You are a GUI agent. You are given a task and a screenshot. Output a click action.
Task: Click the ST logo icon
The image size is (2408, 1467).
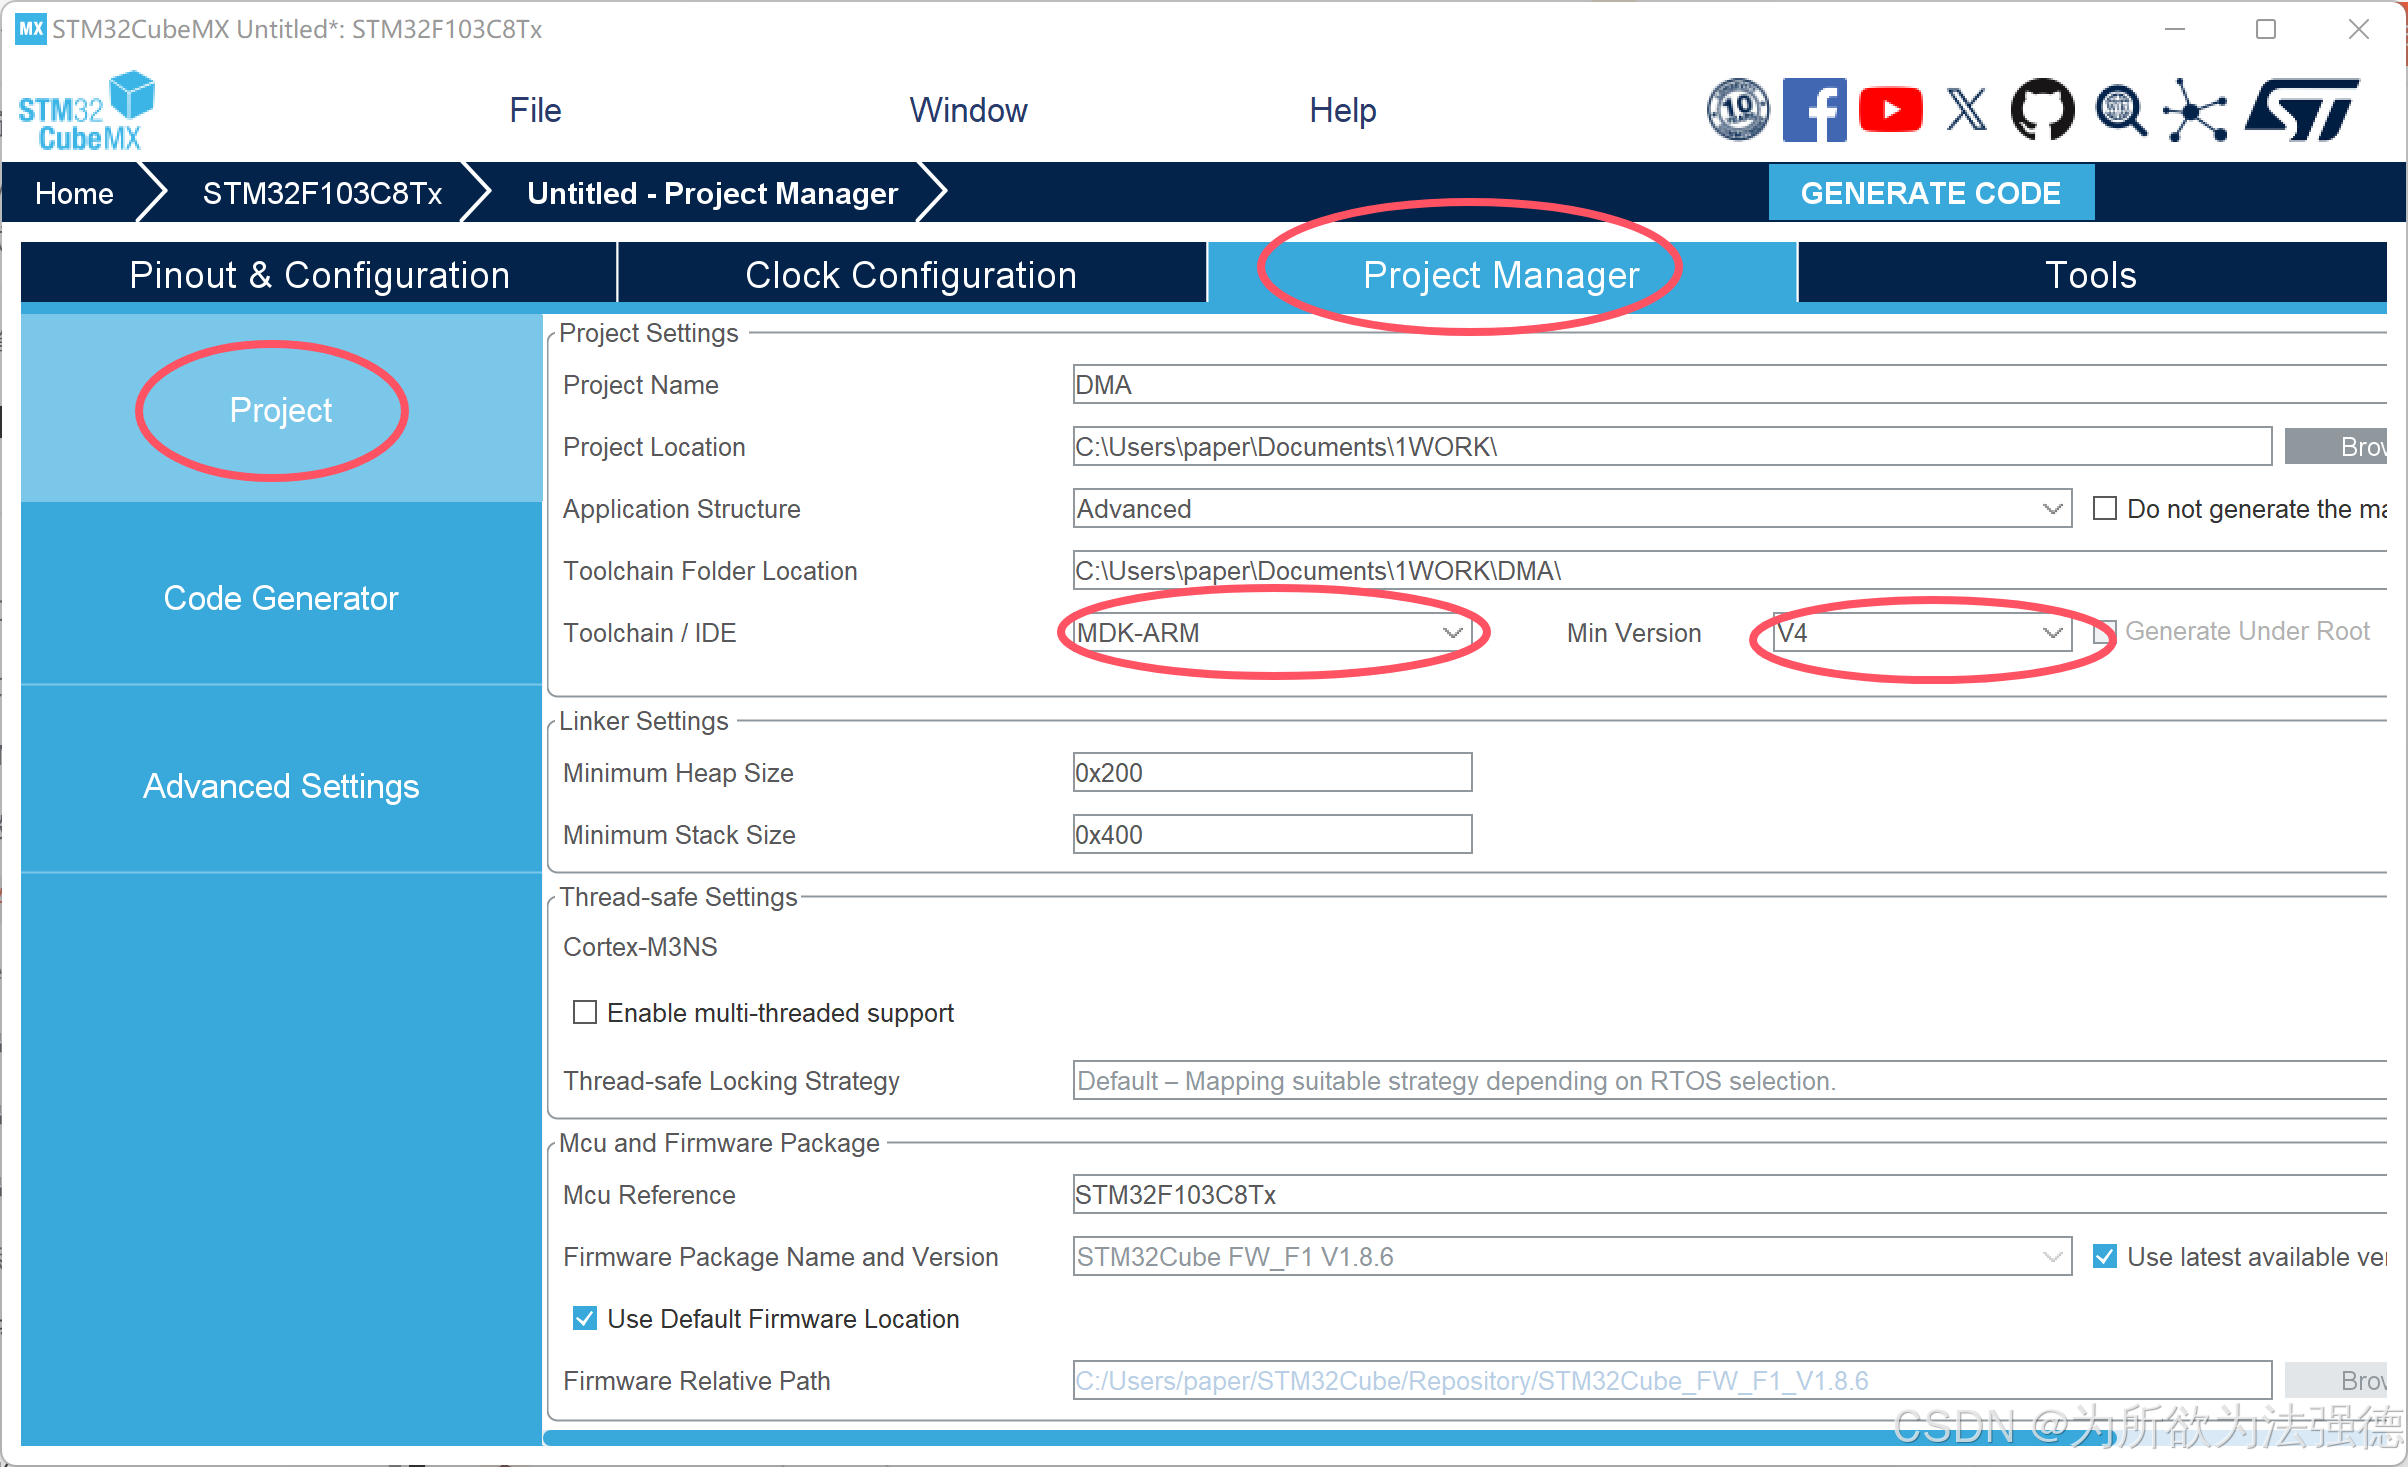click(x=2302, y=110)
